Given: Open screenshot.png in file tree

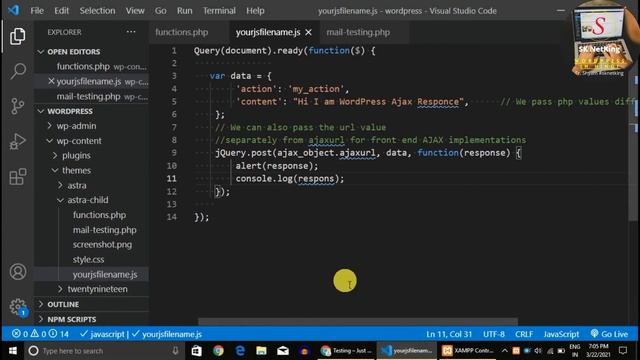Looking at the screenshot, I should (102, 244).
